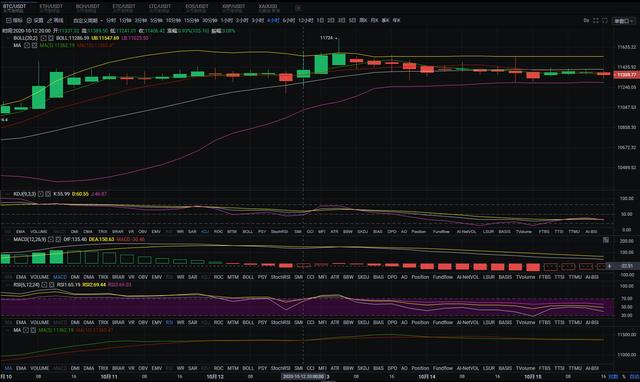
Task: Click the fullscreen expand icon
Action: pos(596,20)
